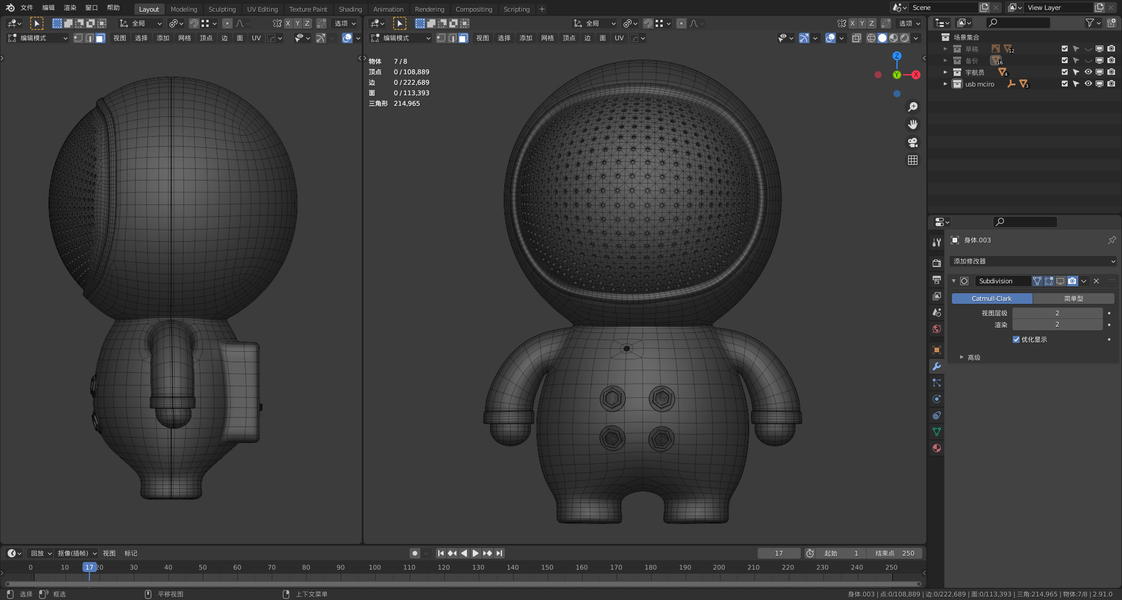Click the perspective/orthographic grid gizmo icon

(913, 160)
